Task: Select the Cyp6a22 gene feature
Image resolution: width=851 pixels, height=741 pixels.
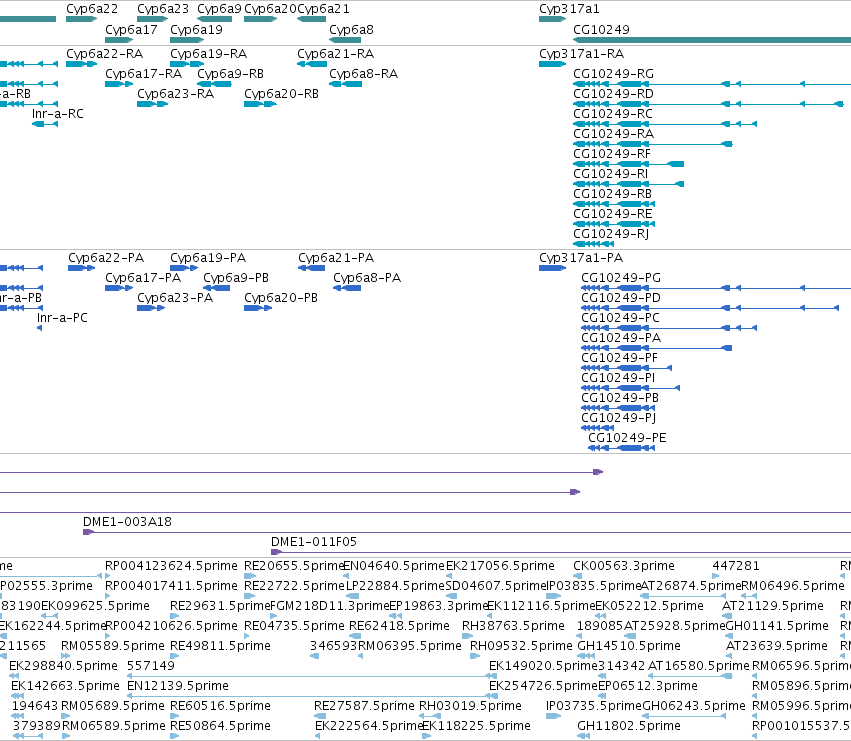Action: pos(81,19)
